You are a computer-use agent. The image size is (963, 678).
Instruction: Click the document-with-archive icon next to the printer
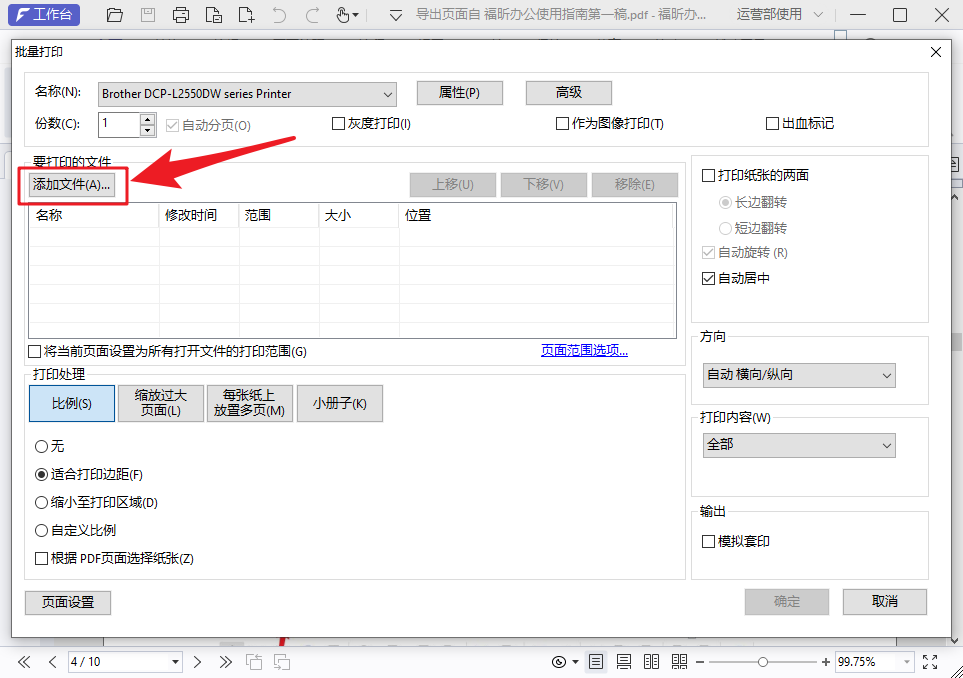click(x=214, y=15)
